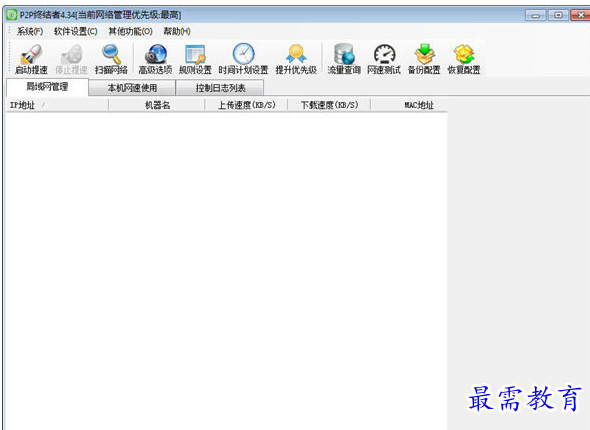590x430 pixels.
Task: Minimize the P2P终结者 window
Action: 536,15
